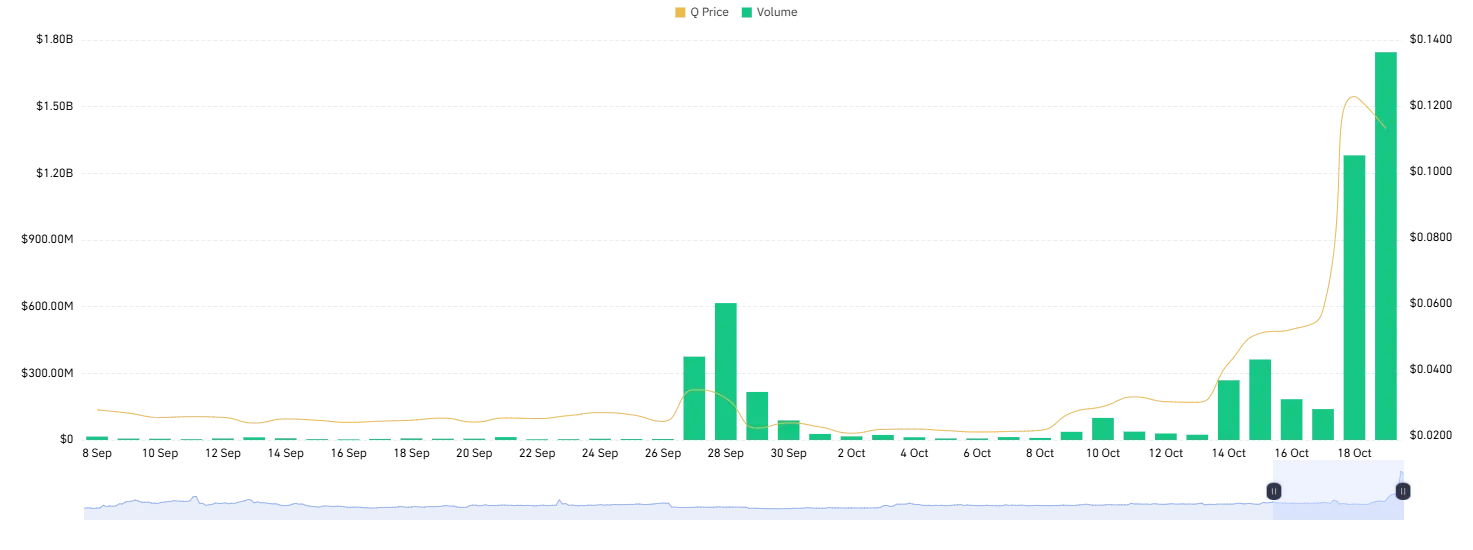Image resolution: width=1473 pixels, height=550 pixels.
Task: Click the $900.00M left axis label
Action: (49, 240)
